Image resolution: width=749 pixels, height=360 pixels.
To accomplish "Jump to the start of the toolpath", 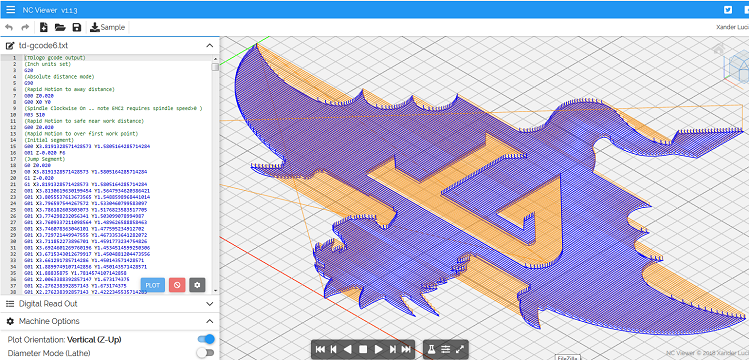I will (x=321, y=349).
